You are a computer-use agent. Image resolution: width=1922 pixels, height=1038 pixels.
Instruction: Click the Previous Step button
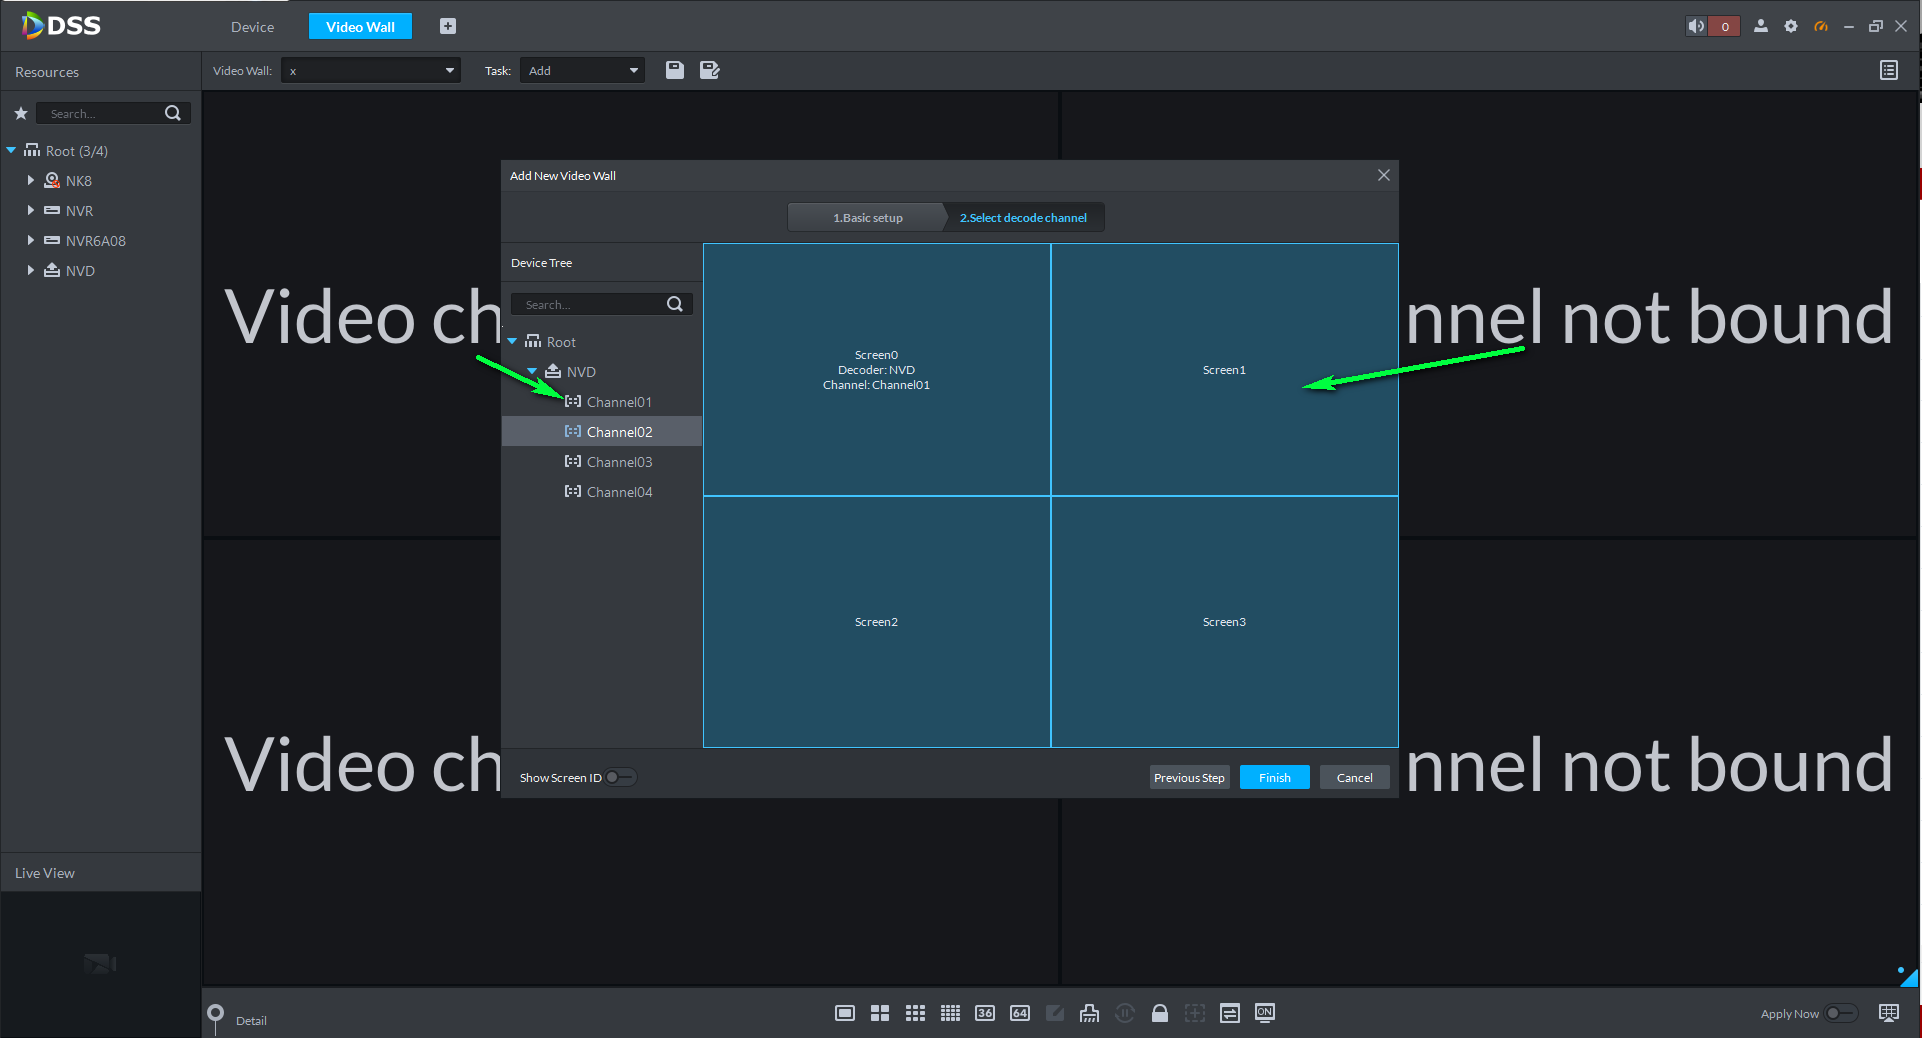click(1189, 777)
